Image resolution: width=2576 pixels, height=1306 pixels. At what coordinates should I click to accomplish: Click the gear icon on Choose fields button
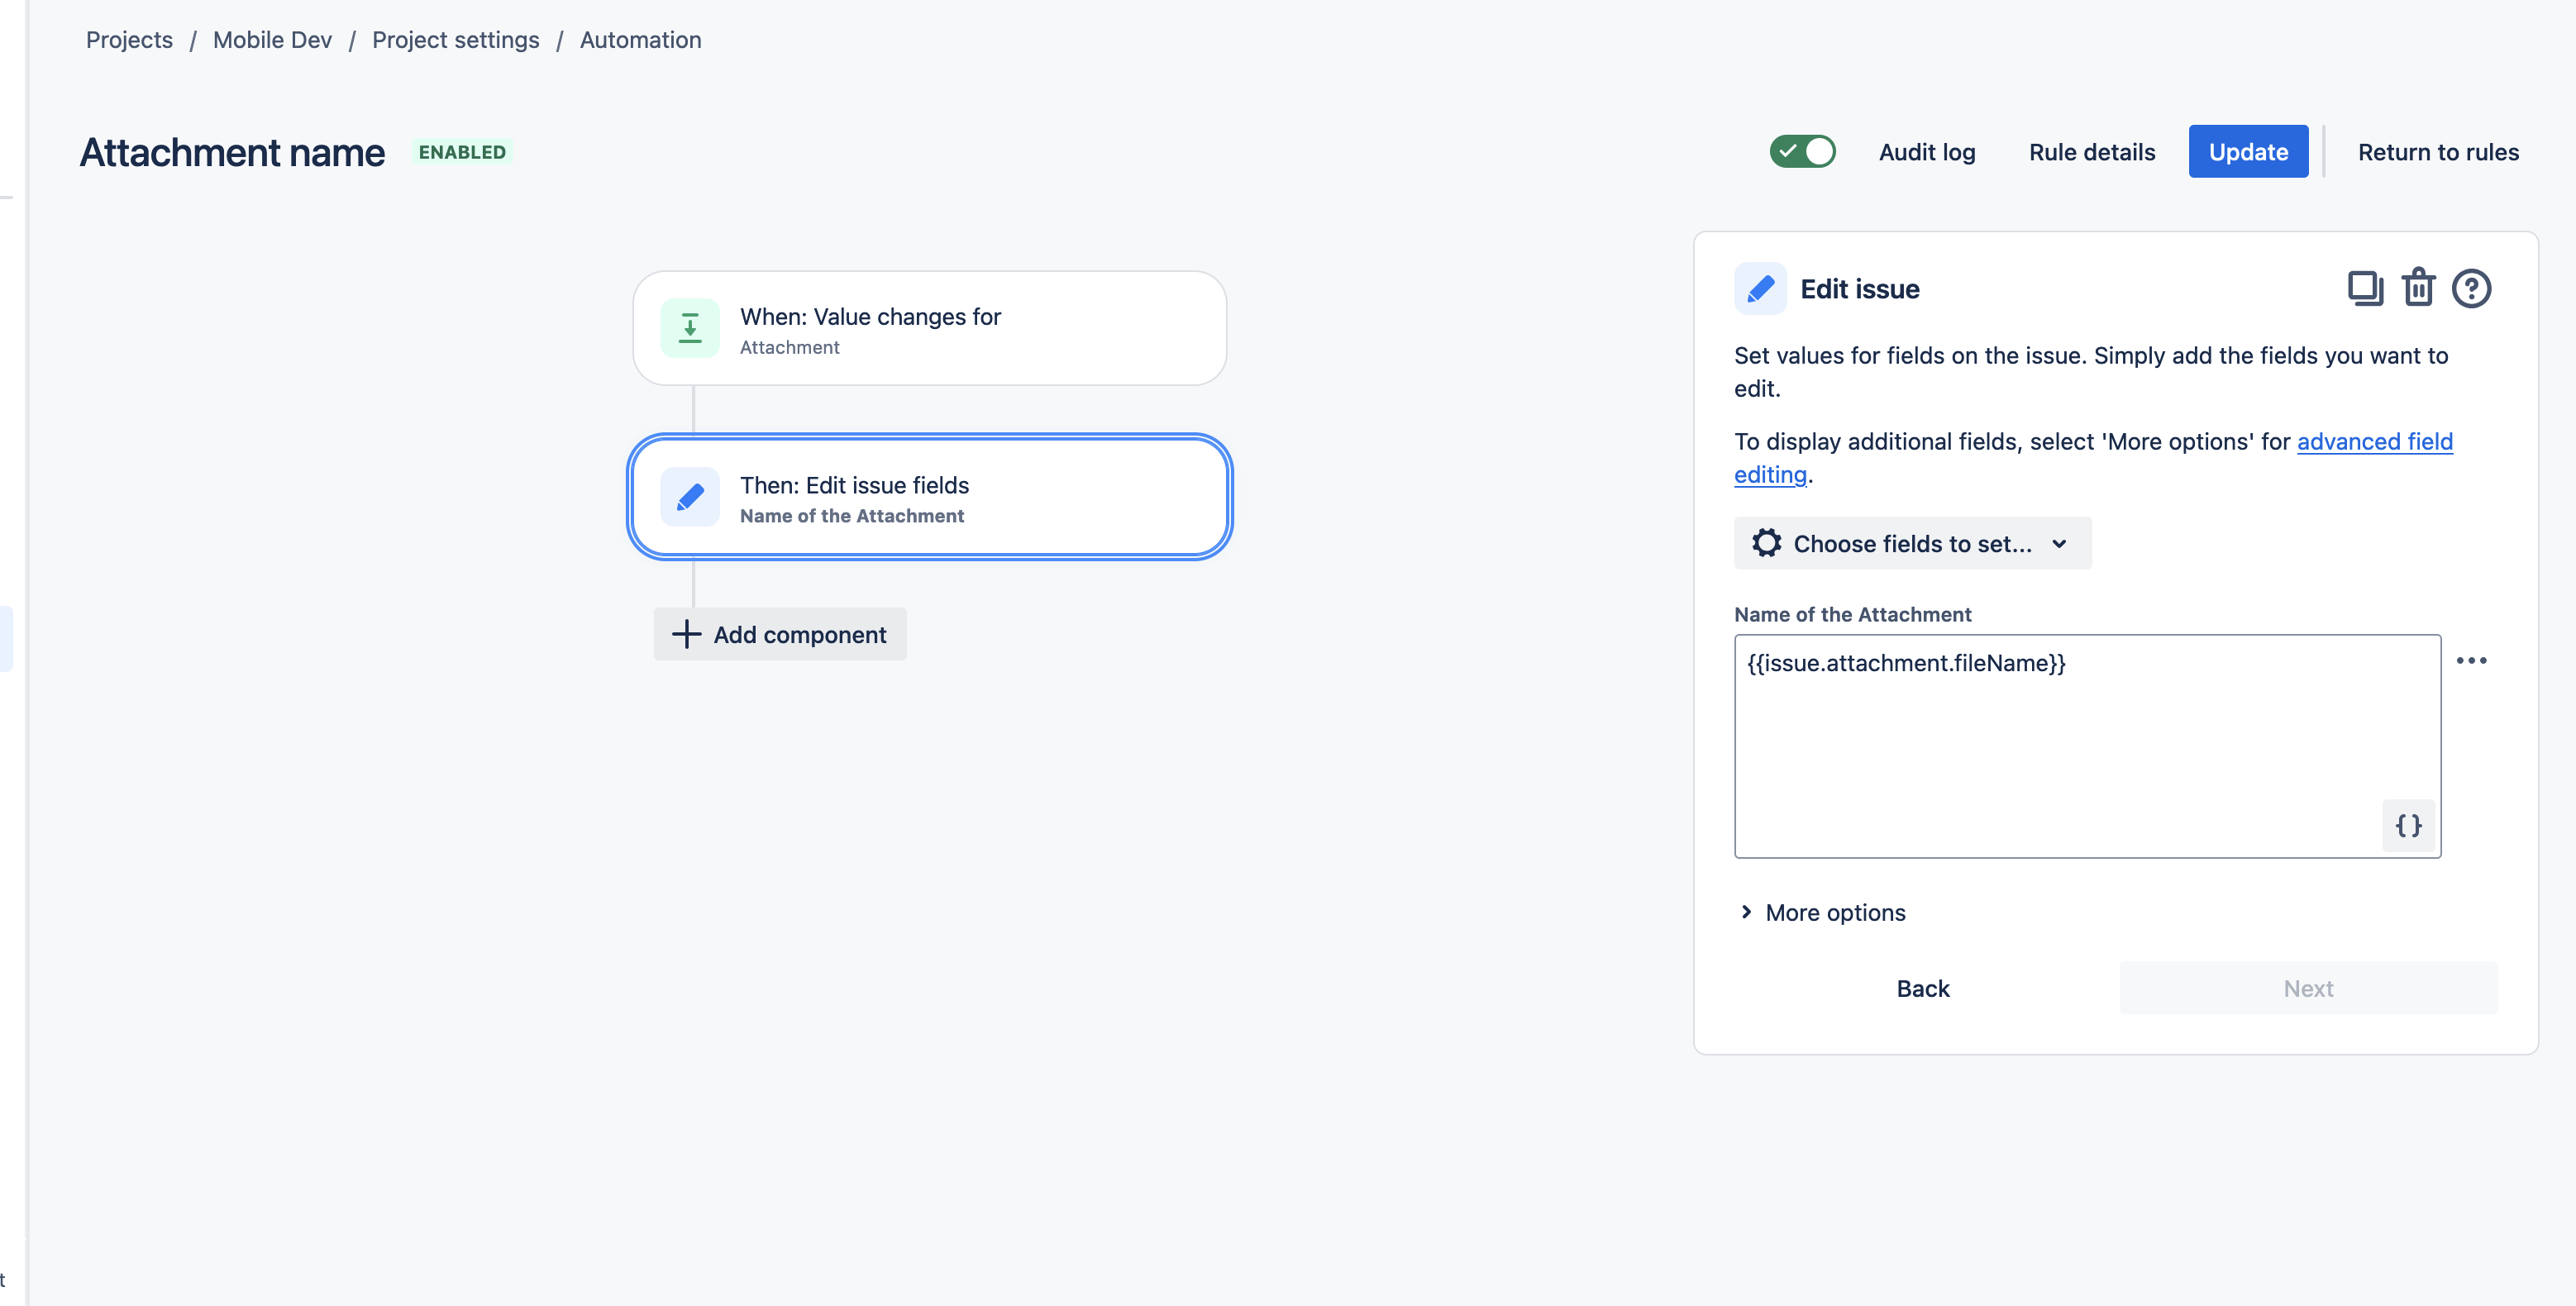1767,543
